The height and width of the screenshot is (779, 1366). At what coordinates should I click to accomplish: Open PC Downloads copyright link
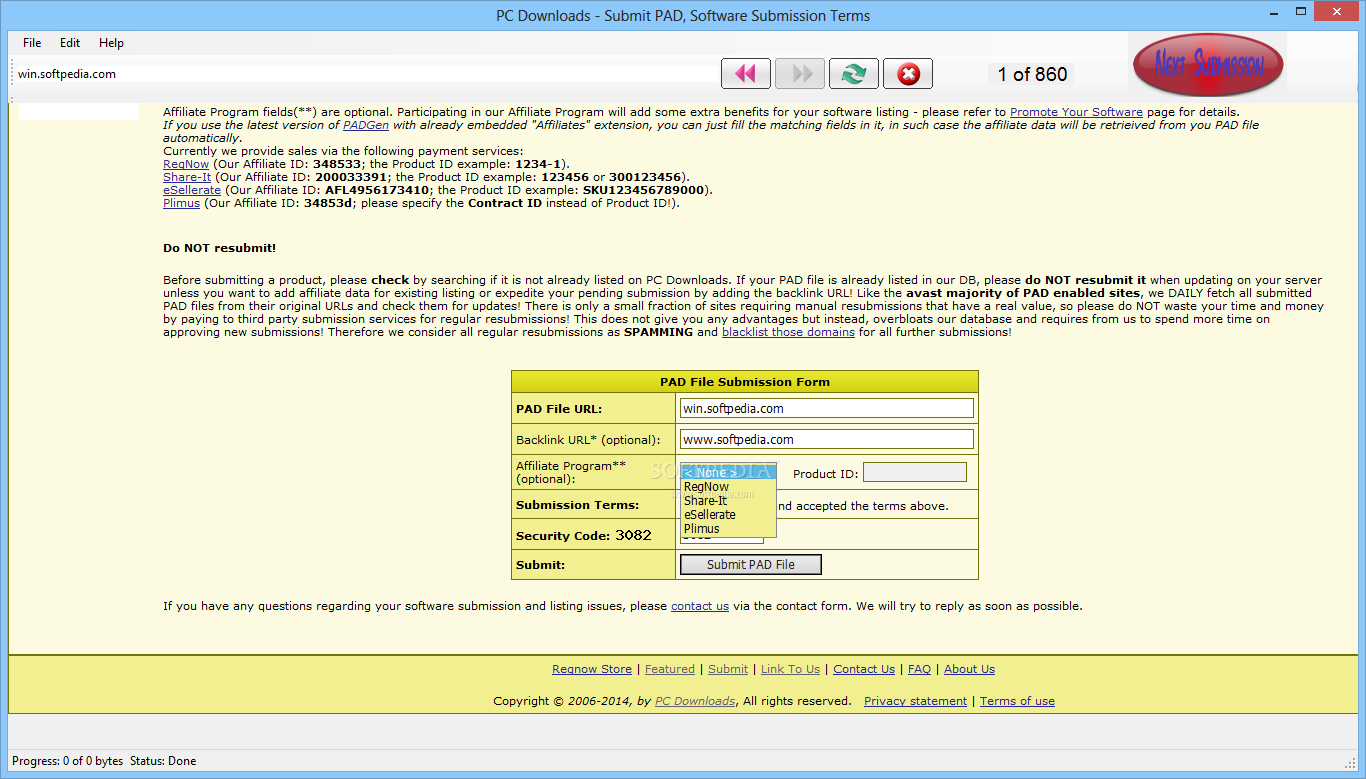(695, 701)
